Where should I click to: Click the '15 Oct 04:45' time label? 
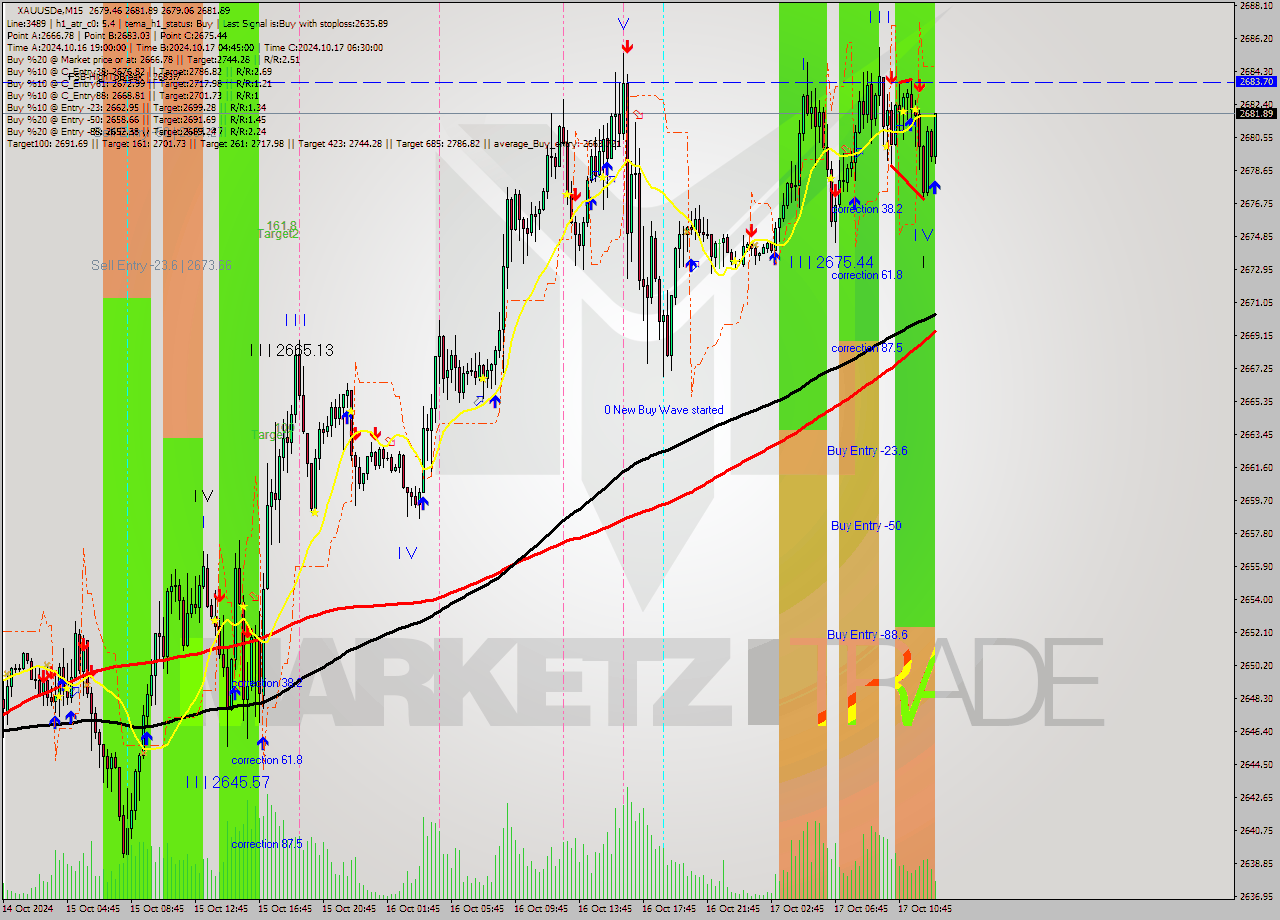point(93,909)
